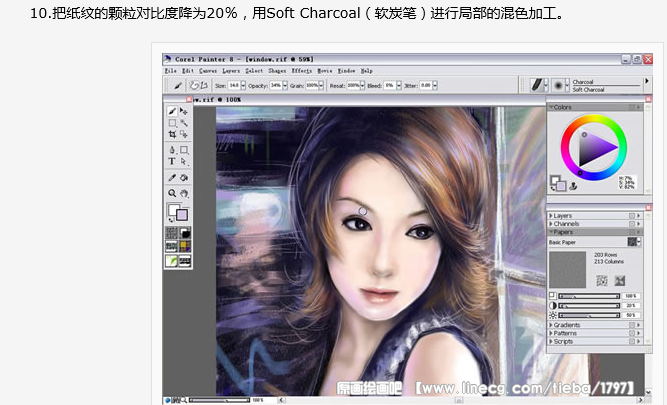Open the Edit menu
Viewport: 667px width, 405px height.
[x=188, y=71]
